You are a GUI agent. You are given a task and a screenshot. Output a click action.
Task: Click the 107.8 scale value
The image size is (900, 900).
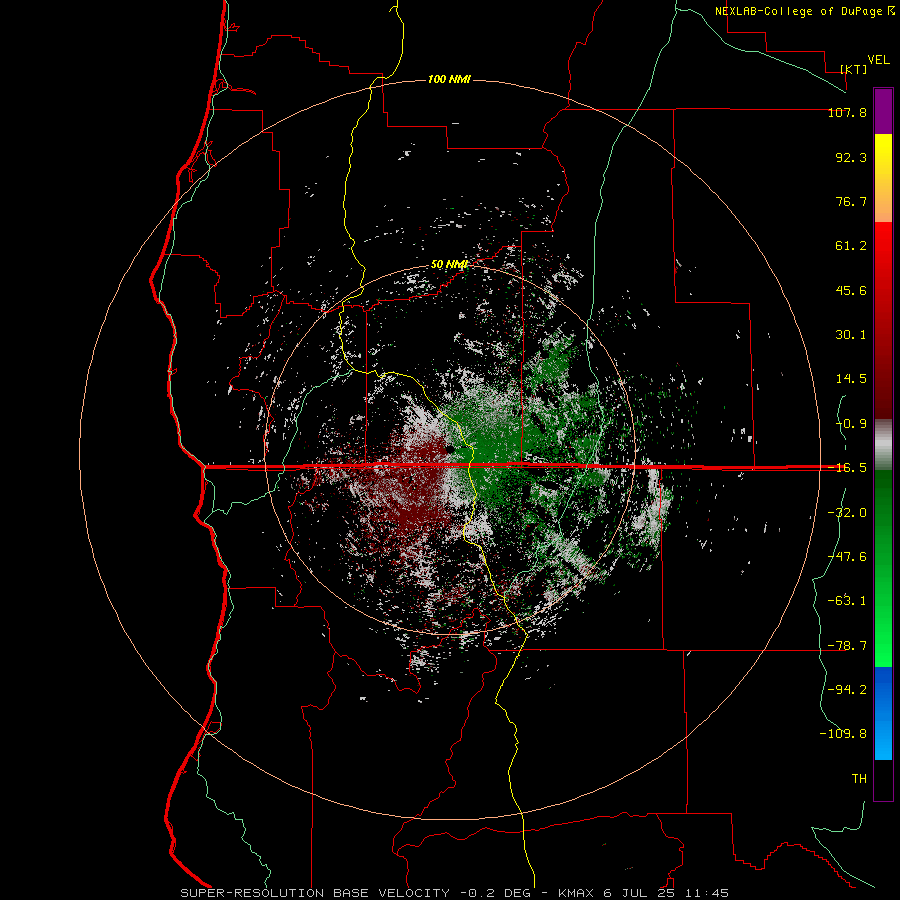point(847,112)
